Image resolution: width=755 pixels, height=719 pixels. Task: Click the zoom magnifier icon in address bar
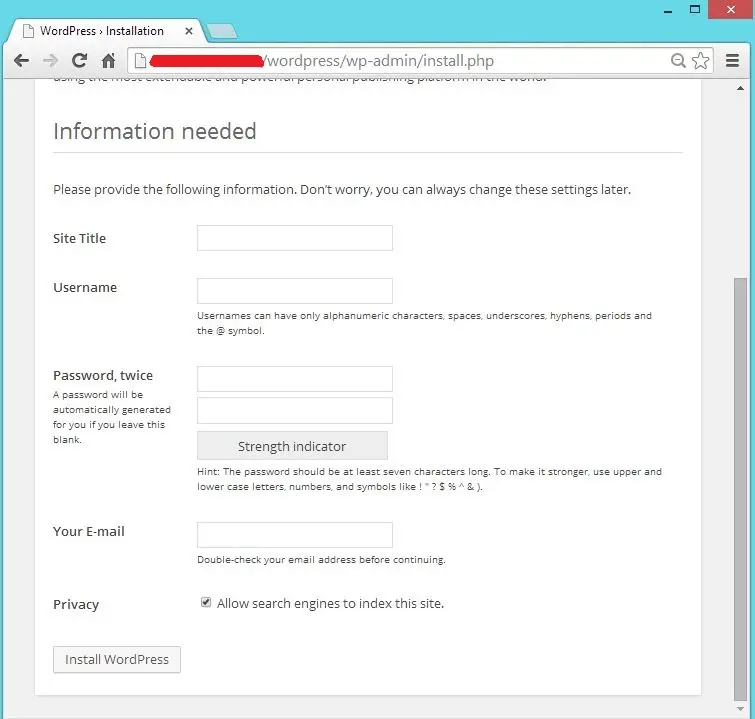point(678,61)
